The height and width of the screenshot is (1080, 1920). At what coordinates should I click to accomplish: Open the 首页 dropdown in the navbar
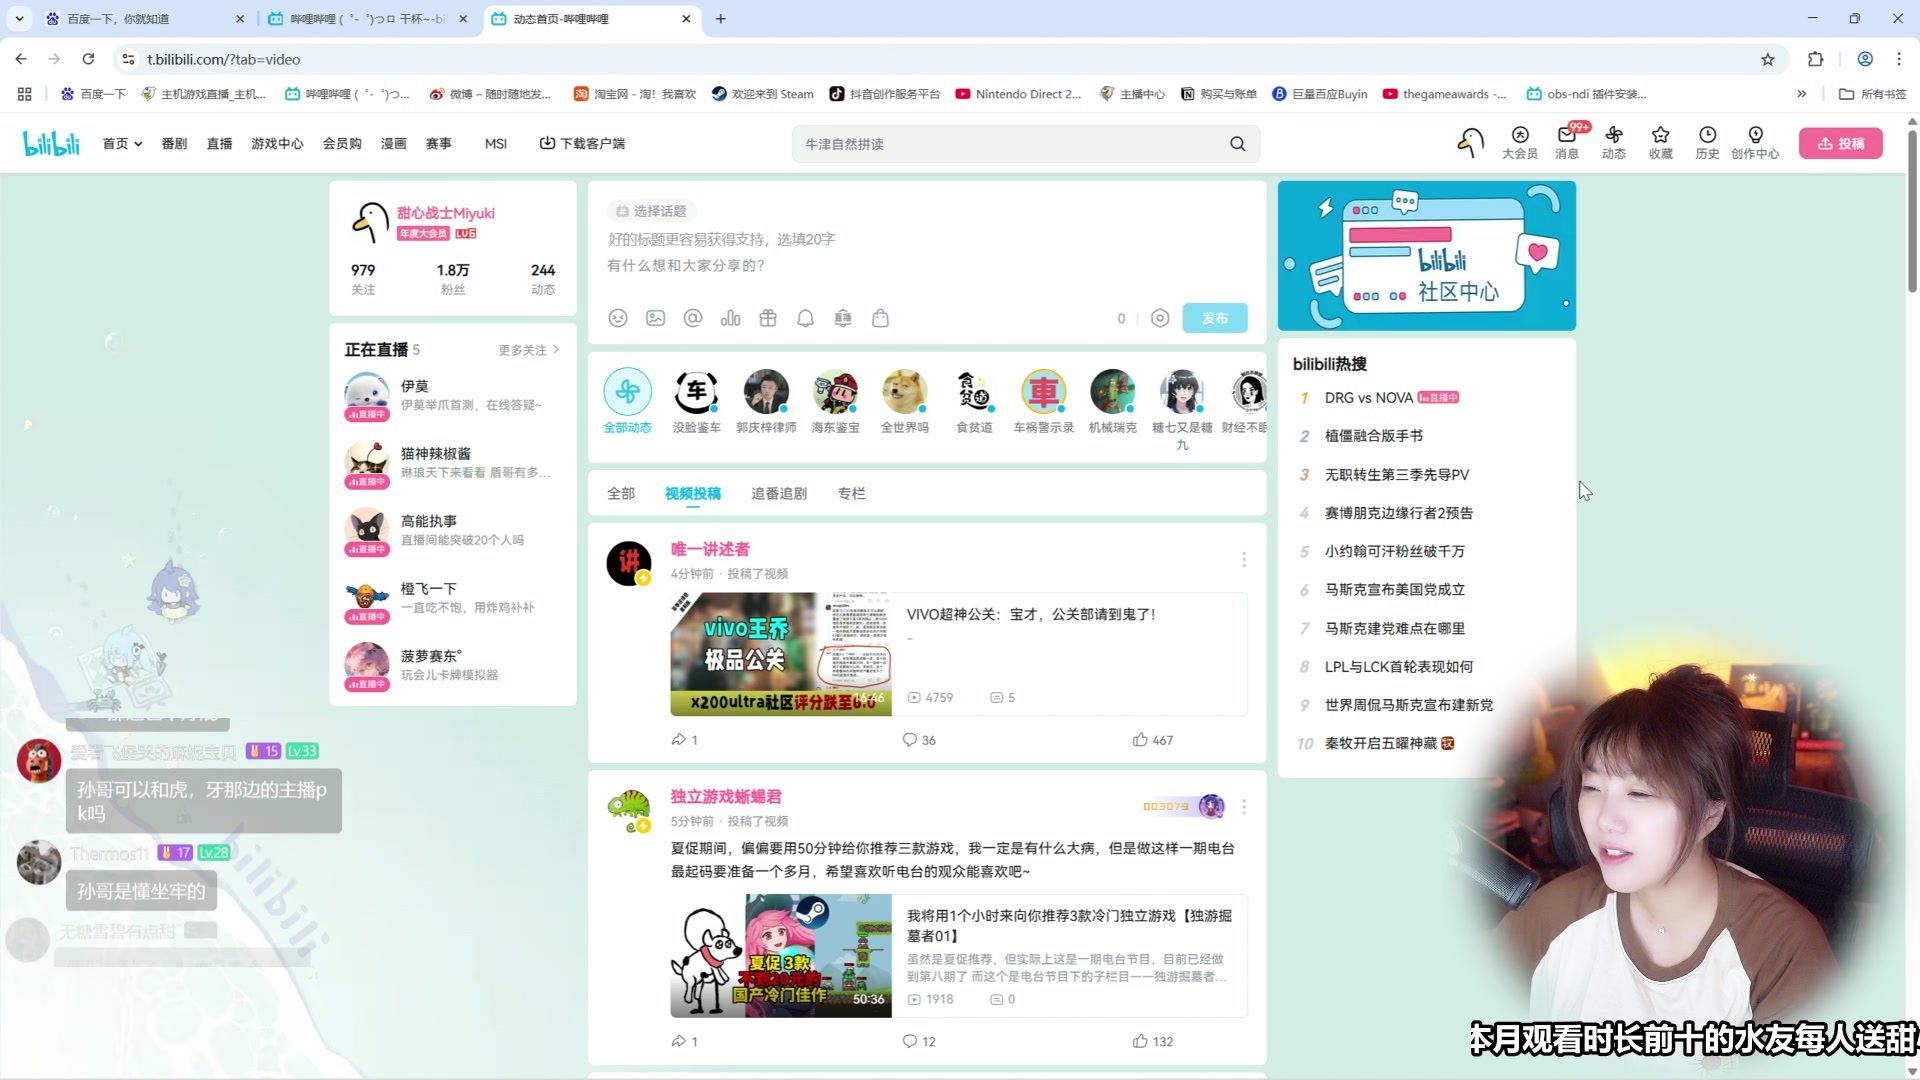[x=120, y=143]
